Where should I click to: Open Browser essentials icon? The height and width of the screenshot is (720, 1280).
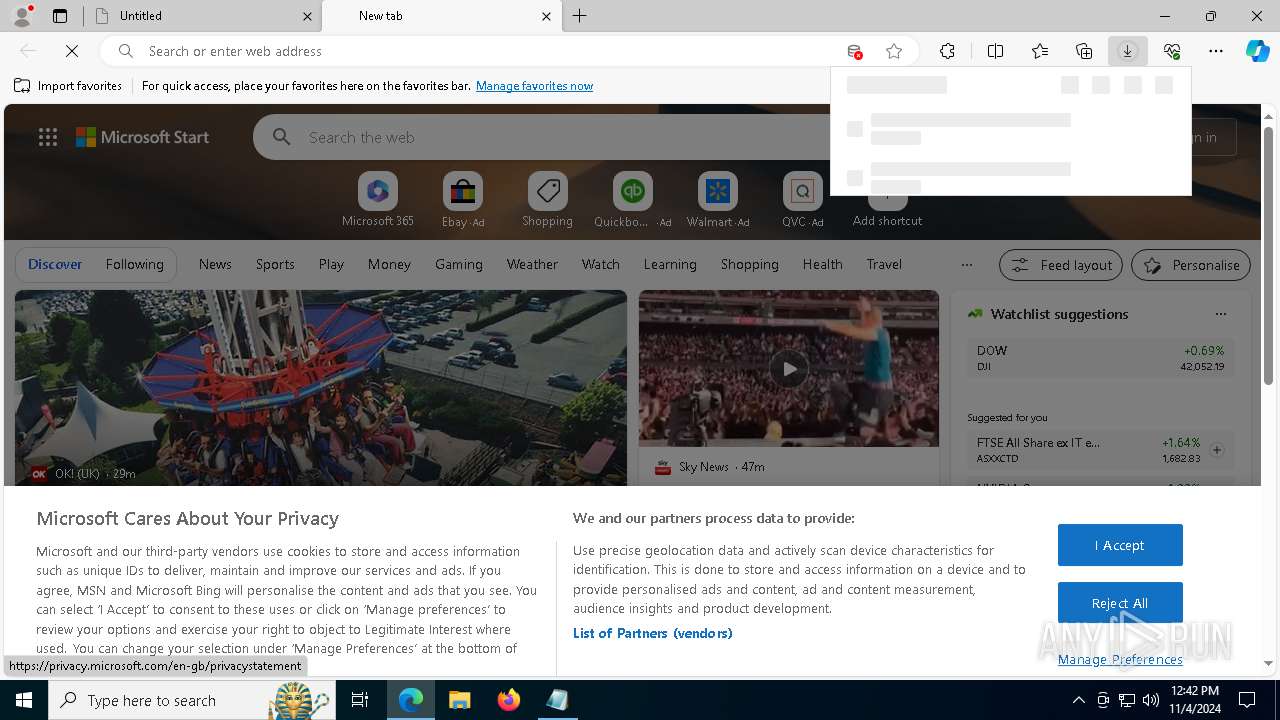[x=1172, y=51]
